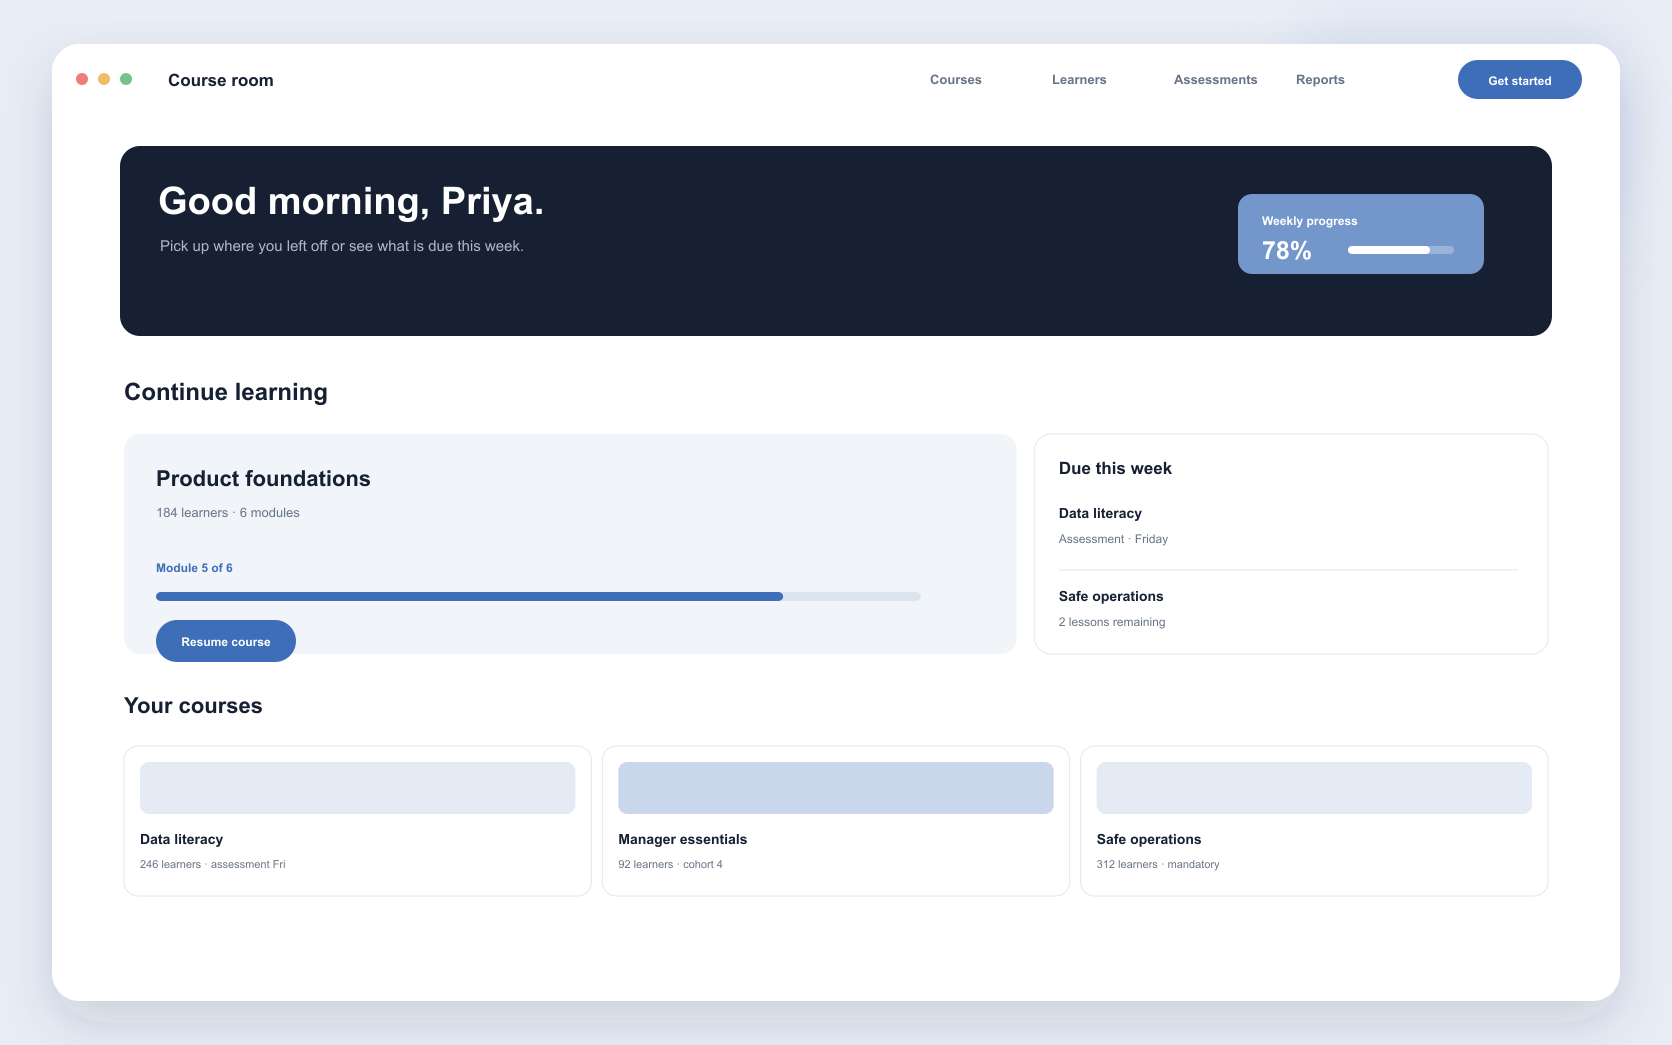Maximize window with the green button

126,79
